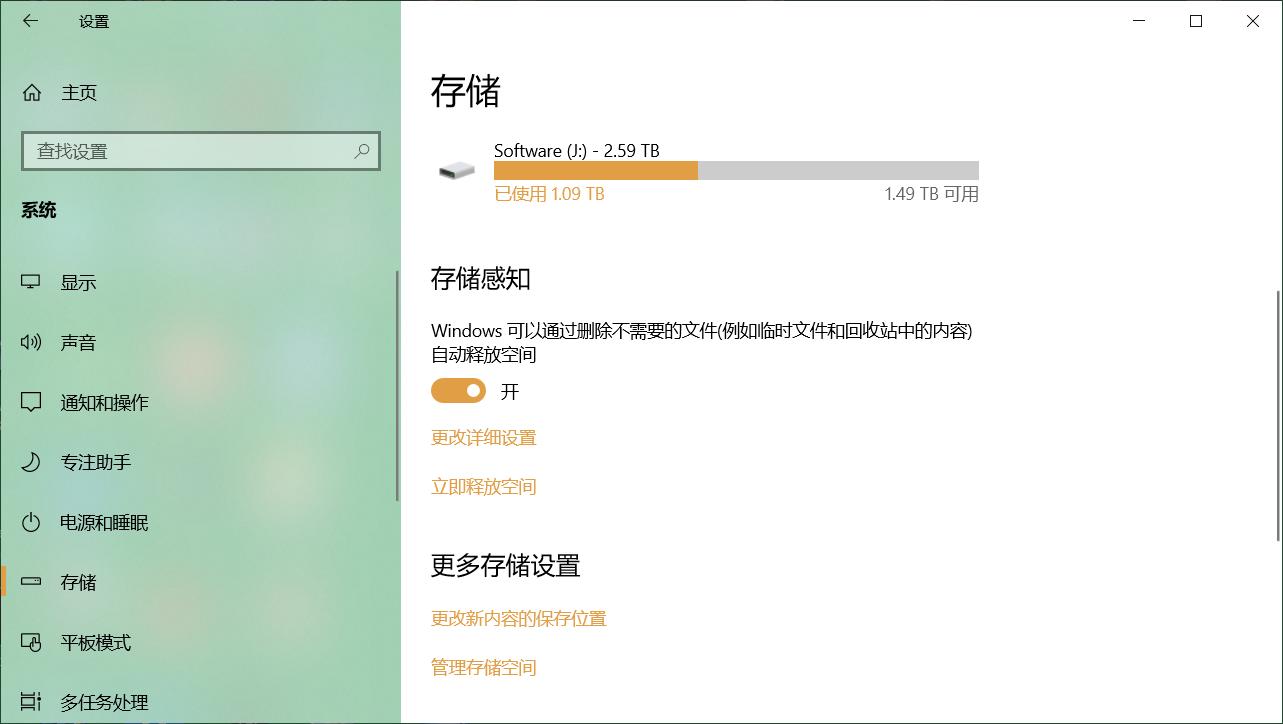The height and width of the screenshot is (724, 1283).
Task: Open Tablet mode via its sidebar icon
Action: coord(31,642)
